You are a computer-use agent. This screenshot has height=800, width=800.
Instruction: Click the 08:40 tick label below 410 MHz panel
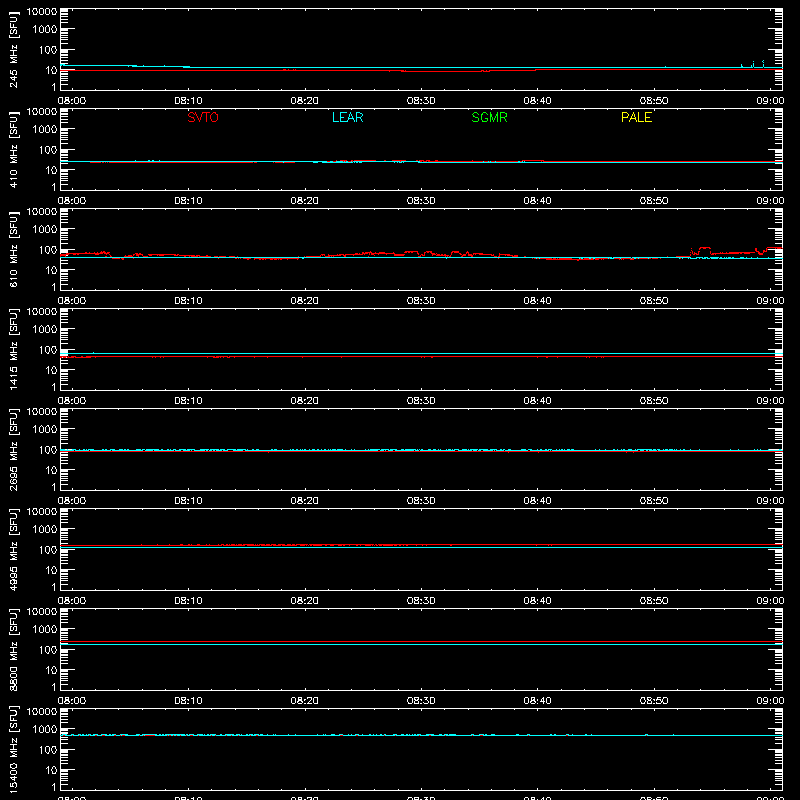[x=537, y=201]
